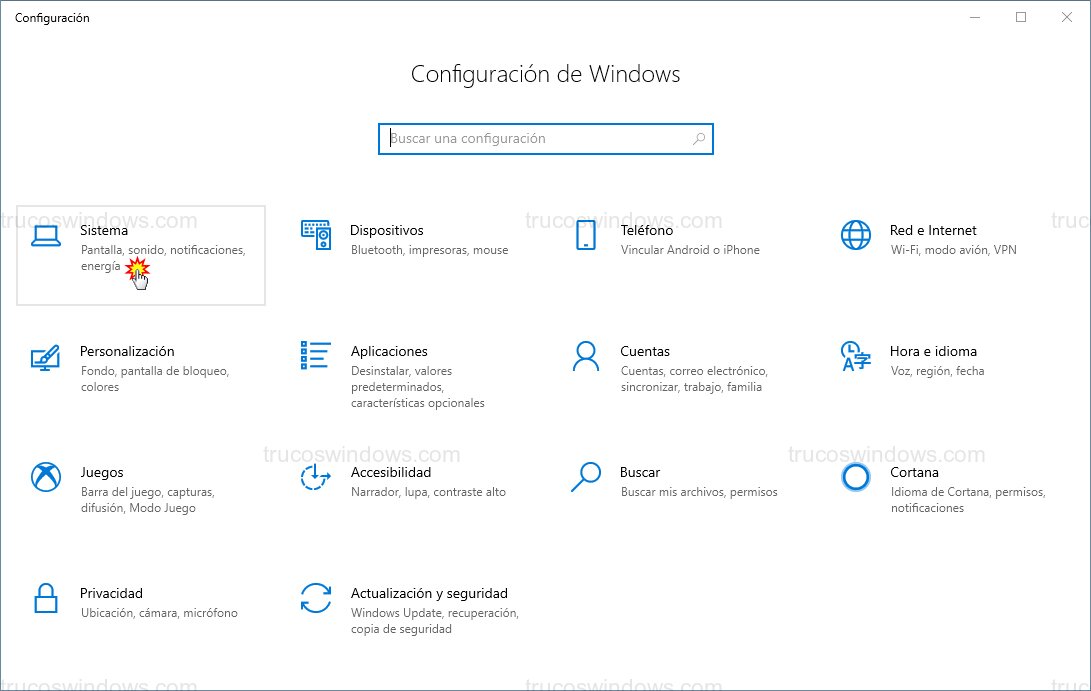Open the Accesibilidad dotted clock icon
This screenshot has height=691, width=1091.
(316, 477)
